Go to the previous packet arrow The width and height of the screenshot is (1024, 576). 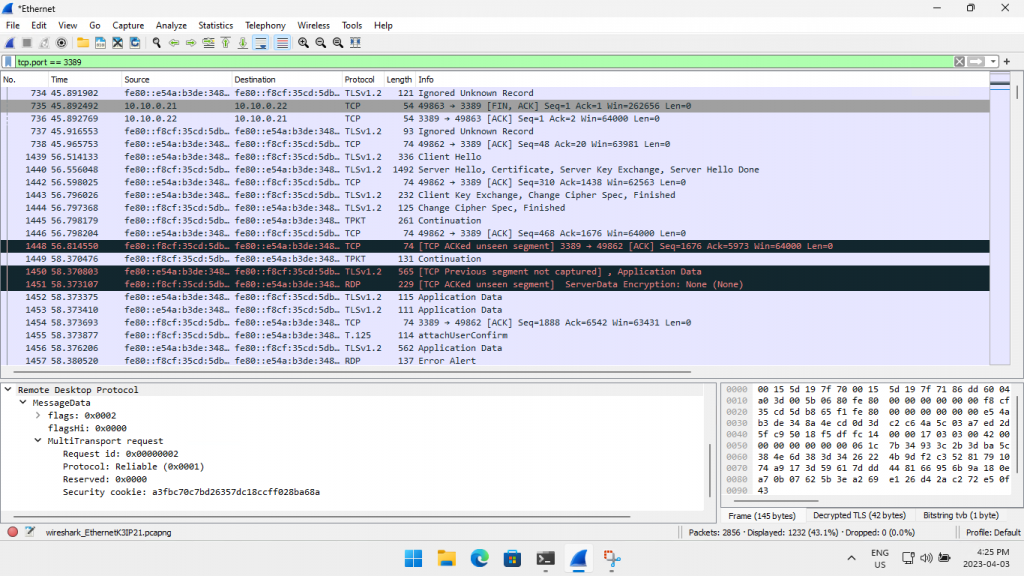pos(174,43)
